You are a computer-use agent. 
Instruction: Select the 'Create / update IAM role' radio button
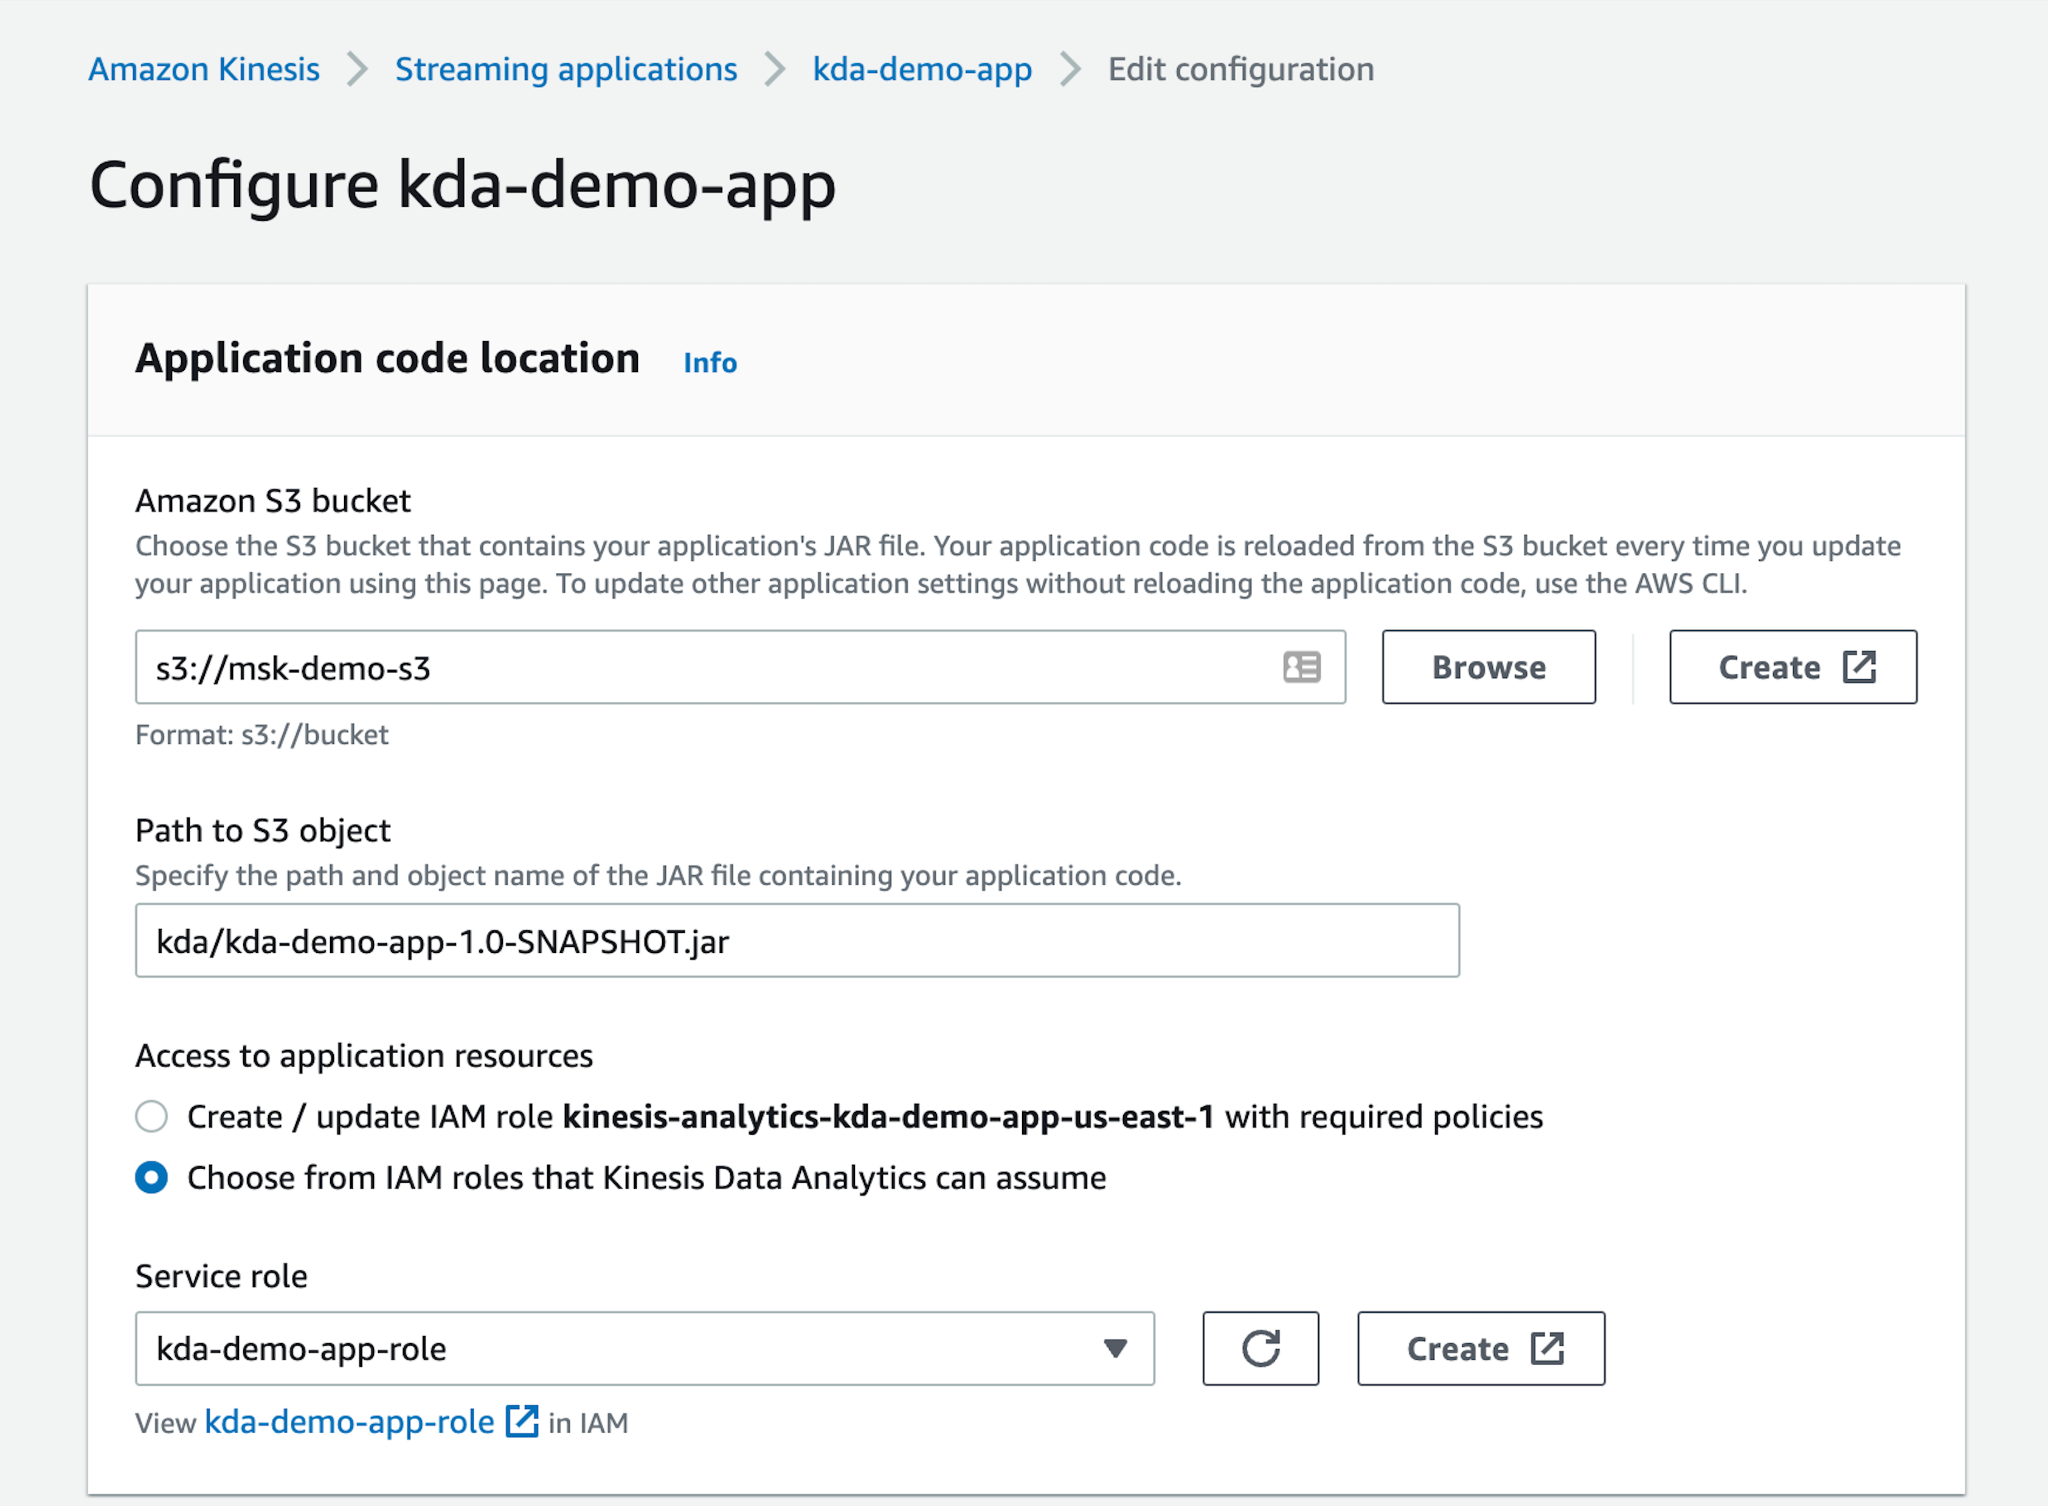click(x=151, y=1116)
